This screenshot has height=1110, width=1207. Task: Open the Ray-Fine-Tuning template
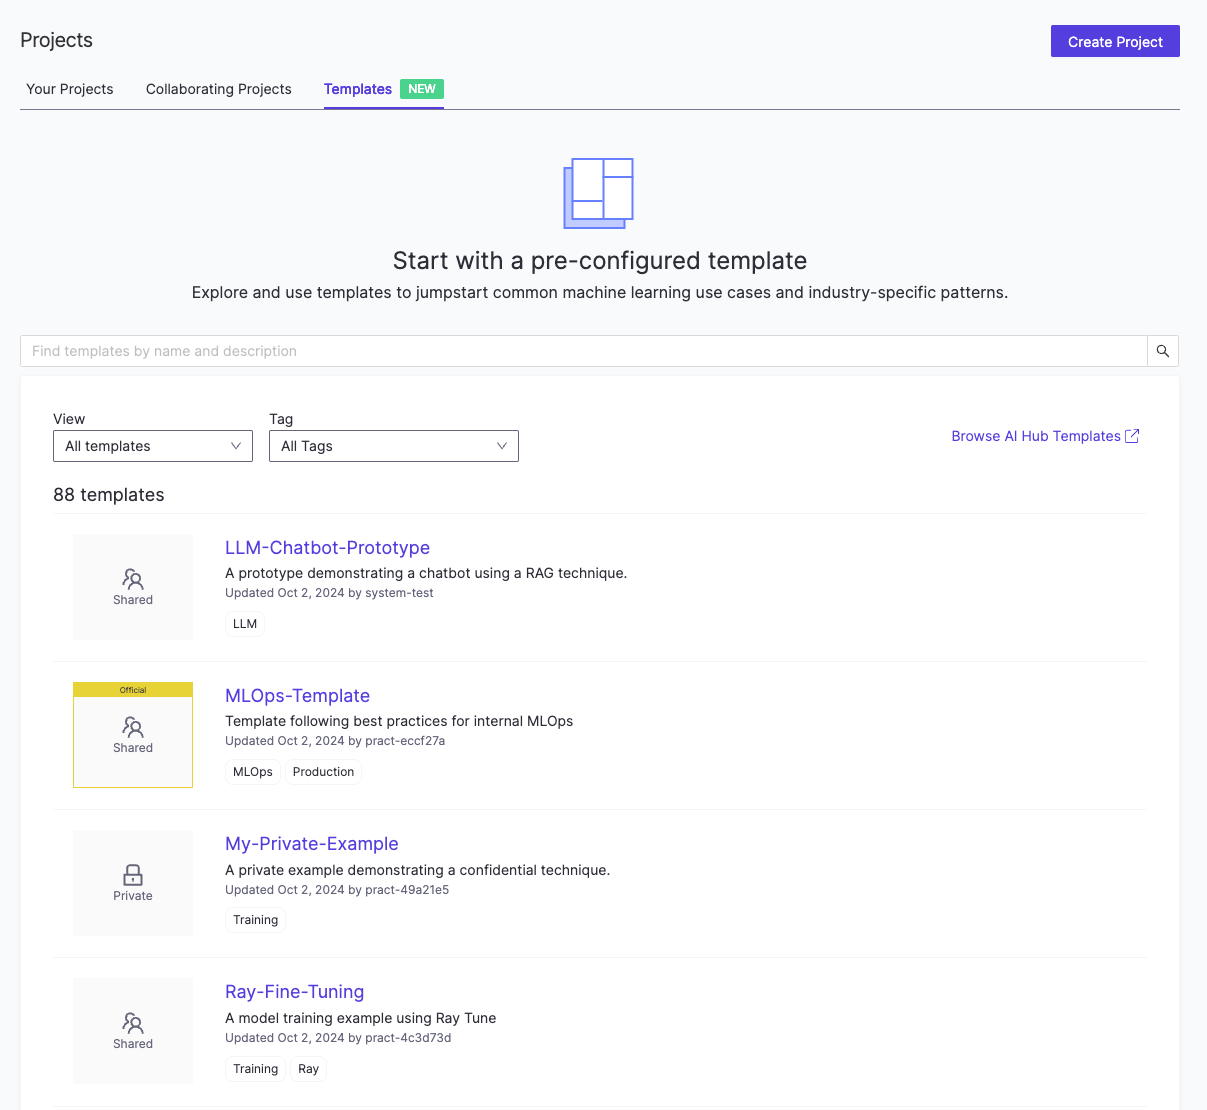[x=294, y=992]
